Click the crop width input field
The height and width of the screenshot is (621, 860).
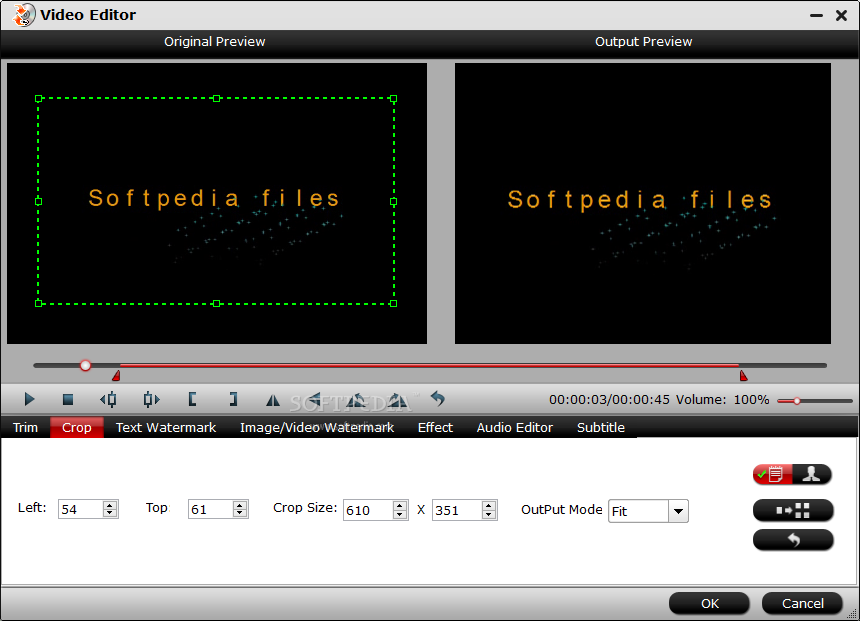[x=367, y=510]
